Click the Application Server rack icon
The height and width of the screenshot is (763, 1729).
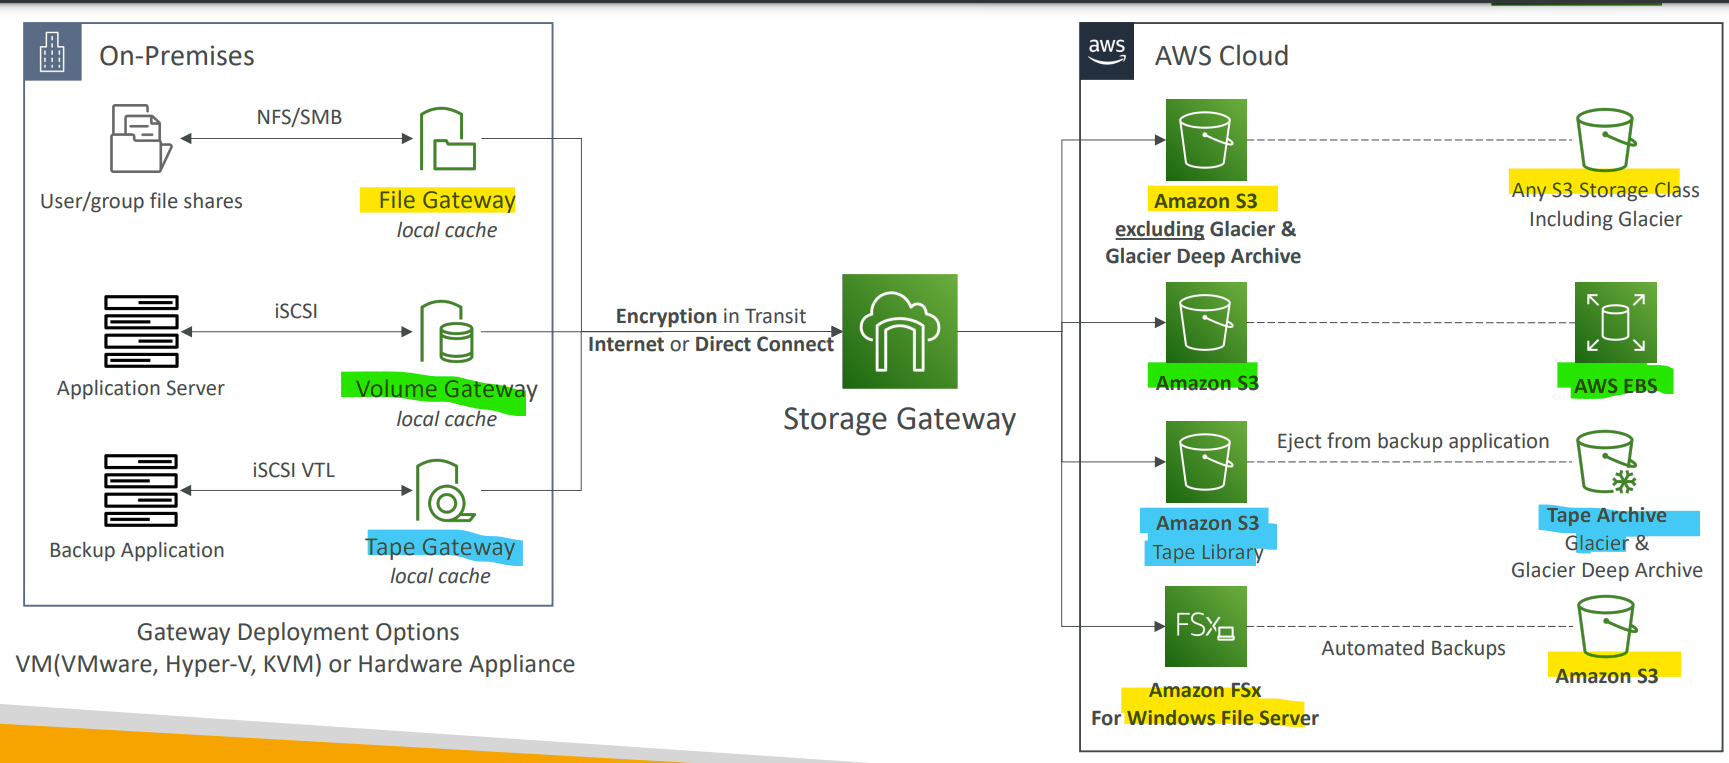click(141, 331)
